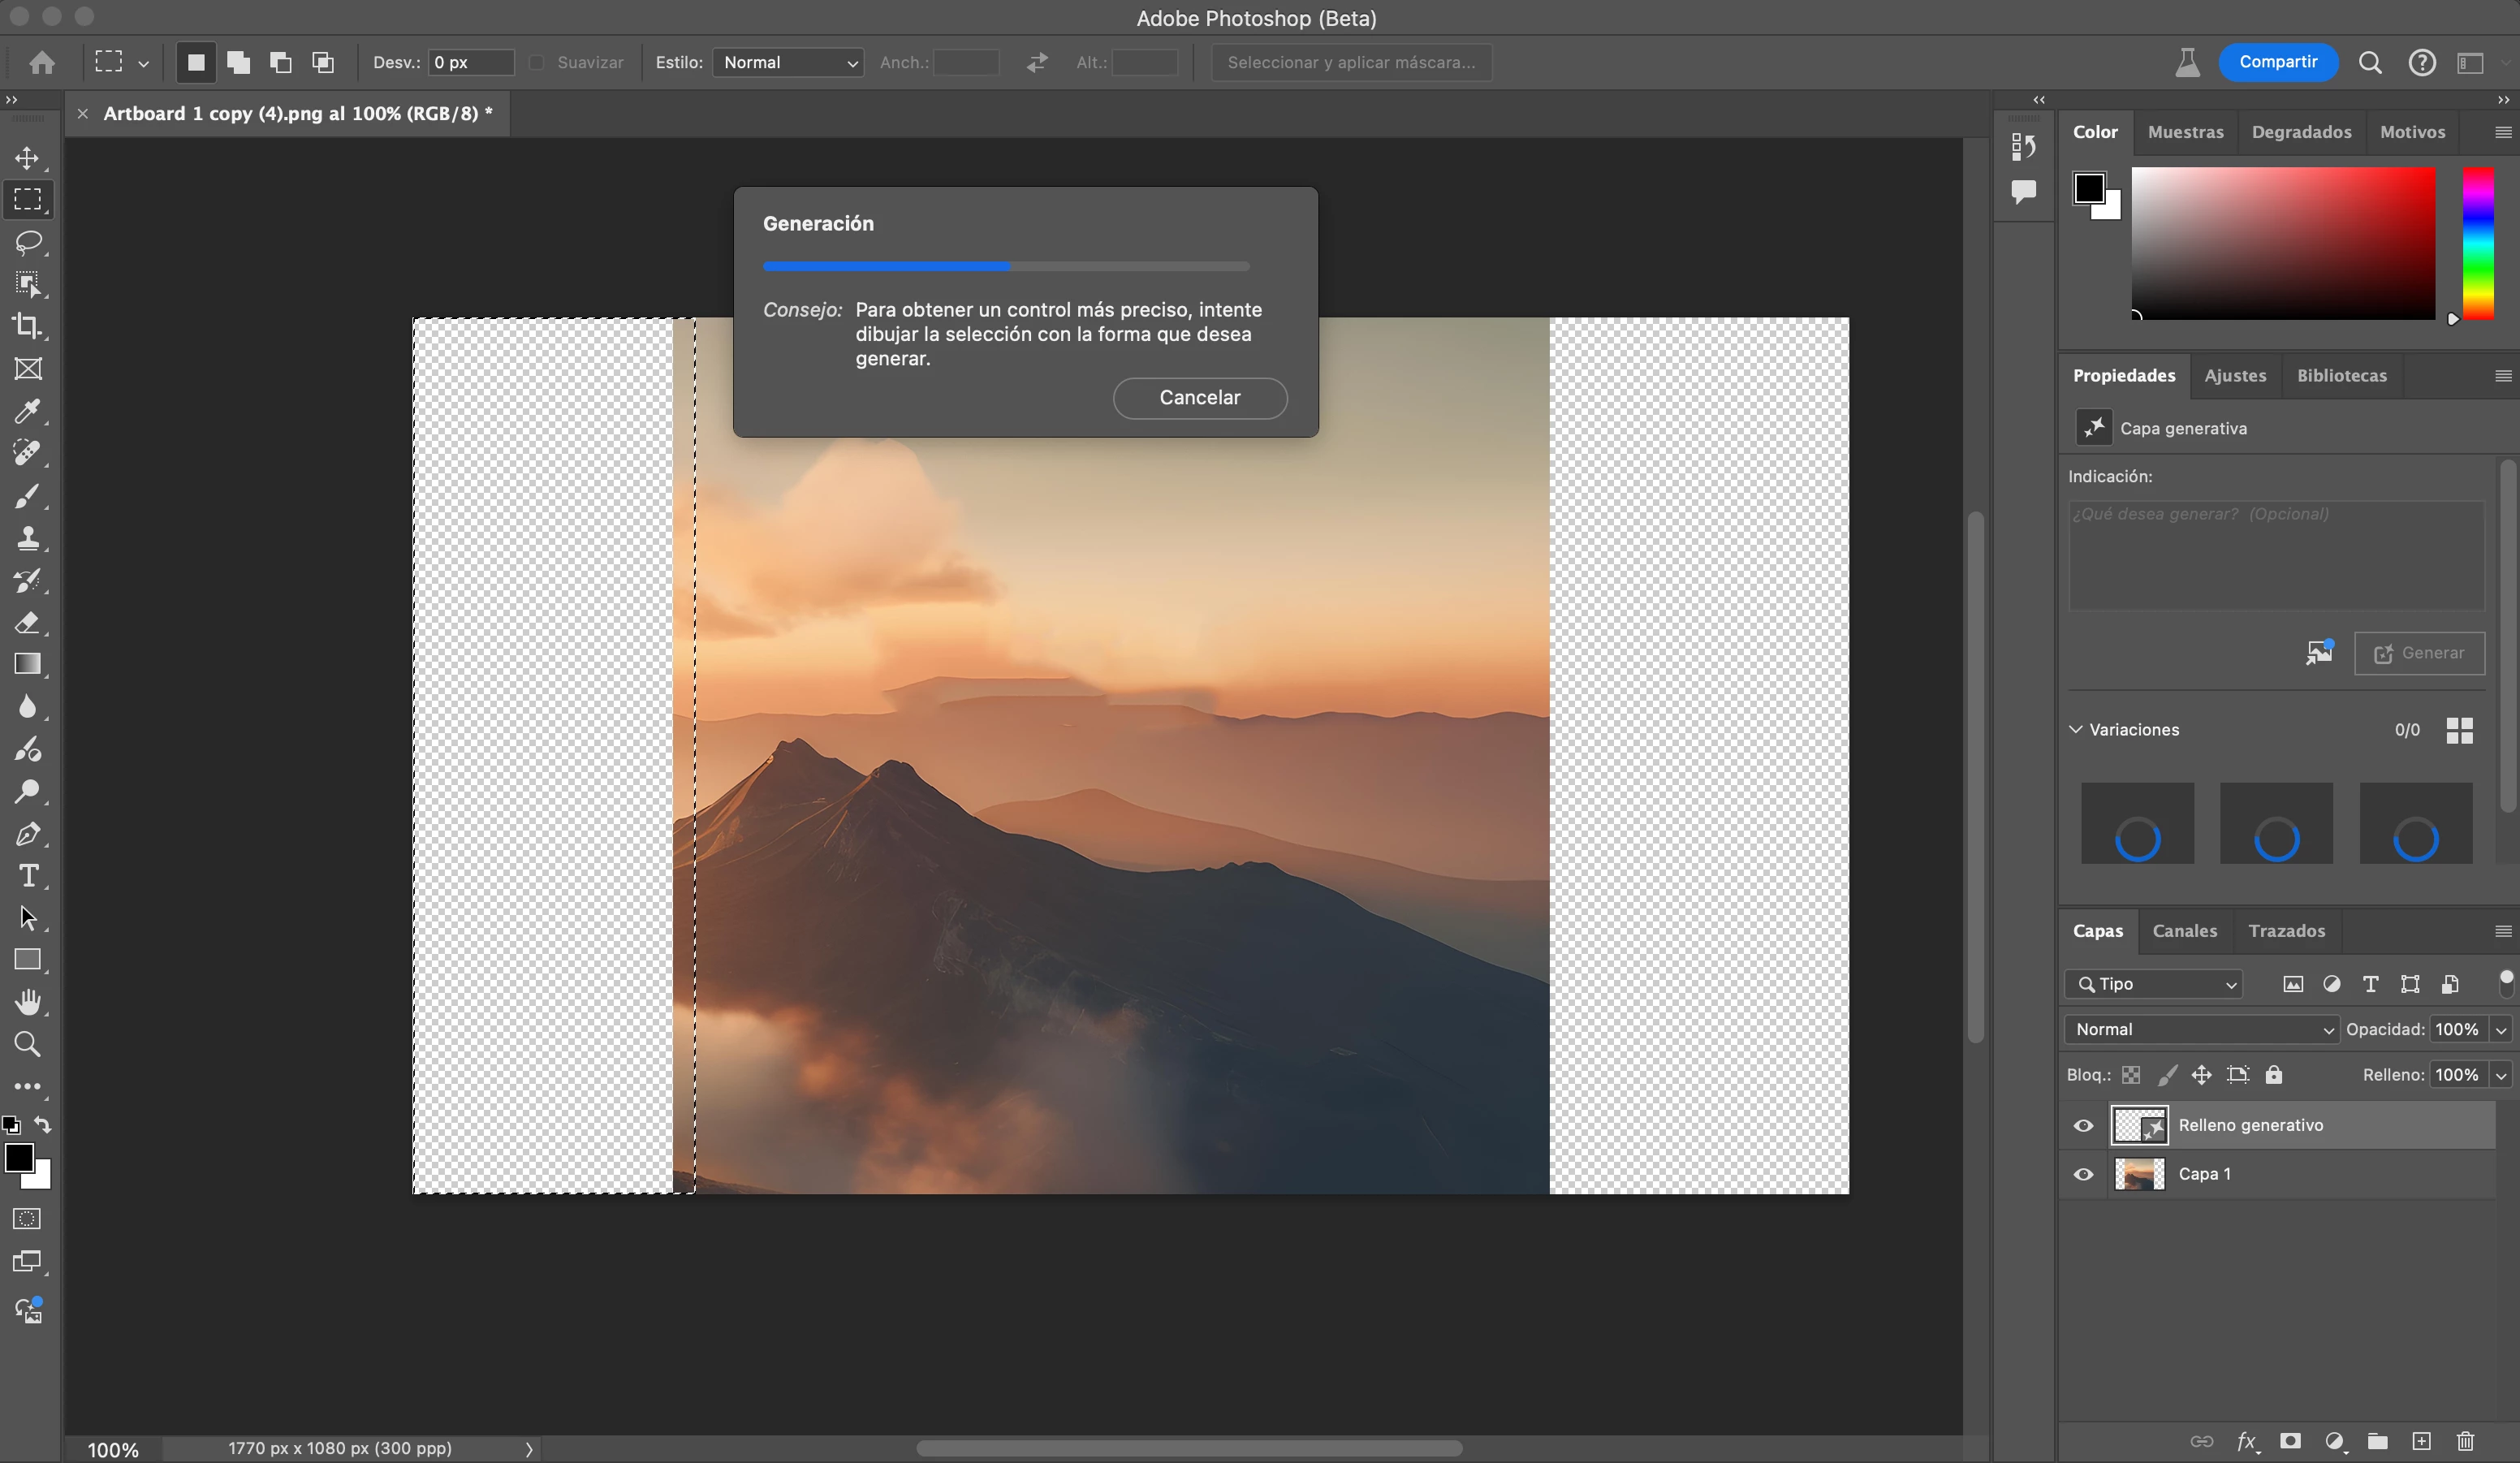Click the create new layer icon
The height and width of the screenshot is (1463, 2520).
[2421, 1441]
